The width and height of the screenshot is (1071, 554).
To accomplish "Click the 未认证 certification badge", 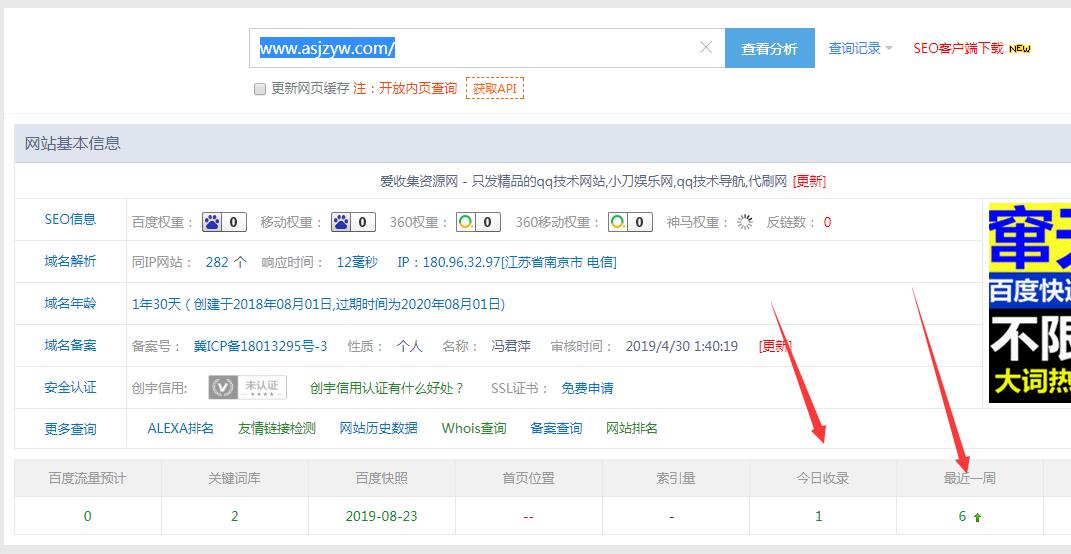I will pyautogui.click(x=248, y=387).
